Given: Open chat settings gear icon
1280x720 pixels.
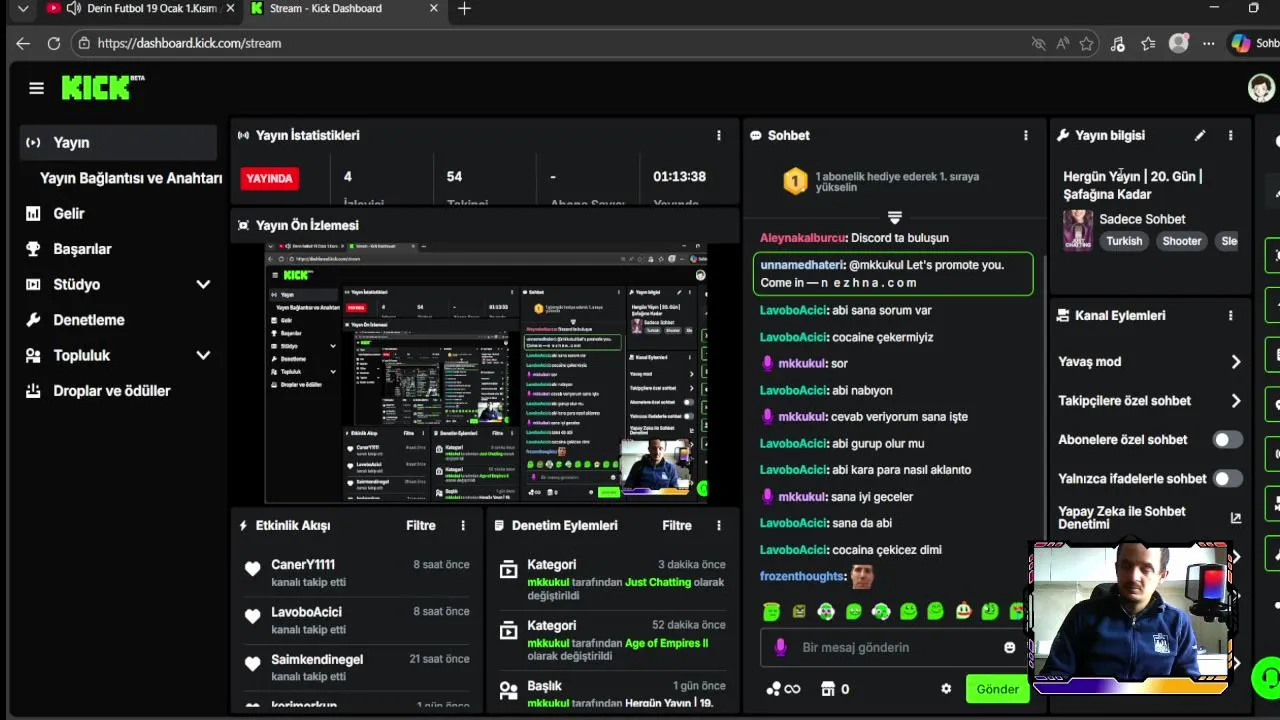Looking at the screenshot, I should coord(946,689).
